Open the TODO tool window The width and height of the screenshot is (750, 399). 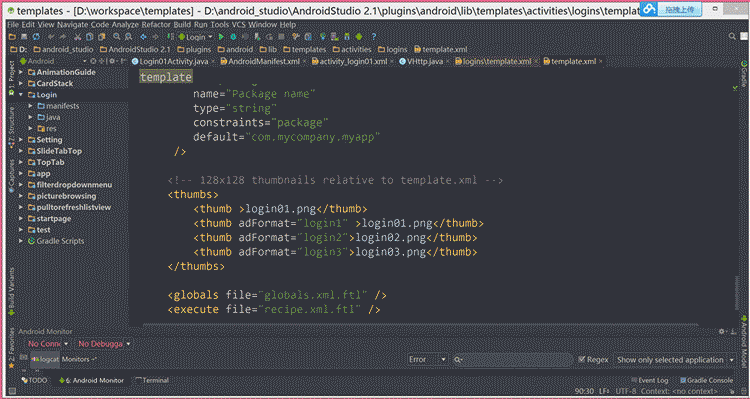35,380
